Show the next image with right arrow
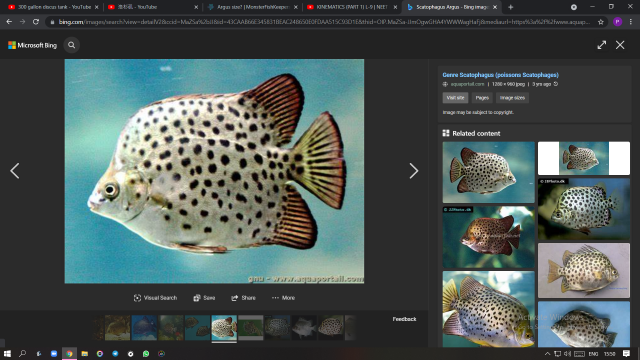Screen dimensions: 640x360 pyautogui.click(x=413, y=171)
